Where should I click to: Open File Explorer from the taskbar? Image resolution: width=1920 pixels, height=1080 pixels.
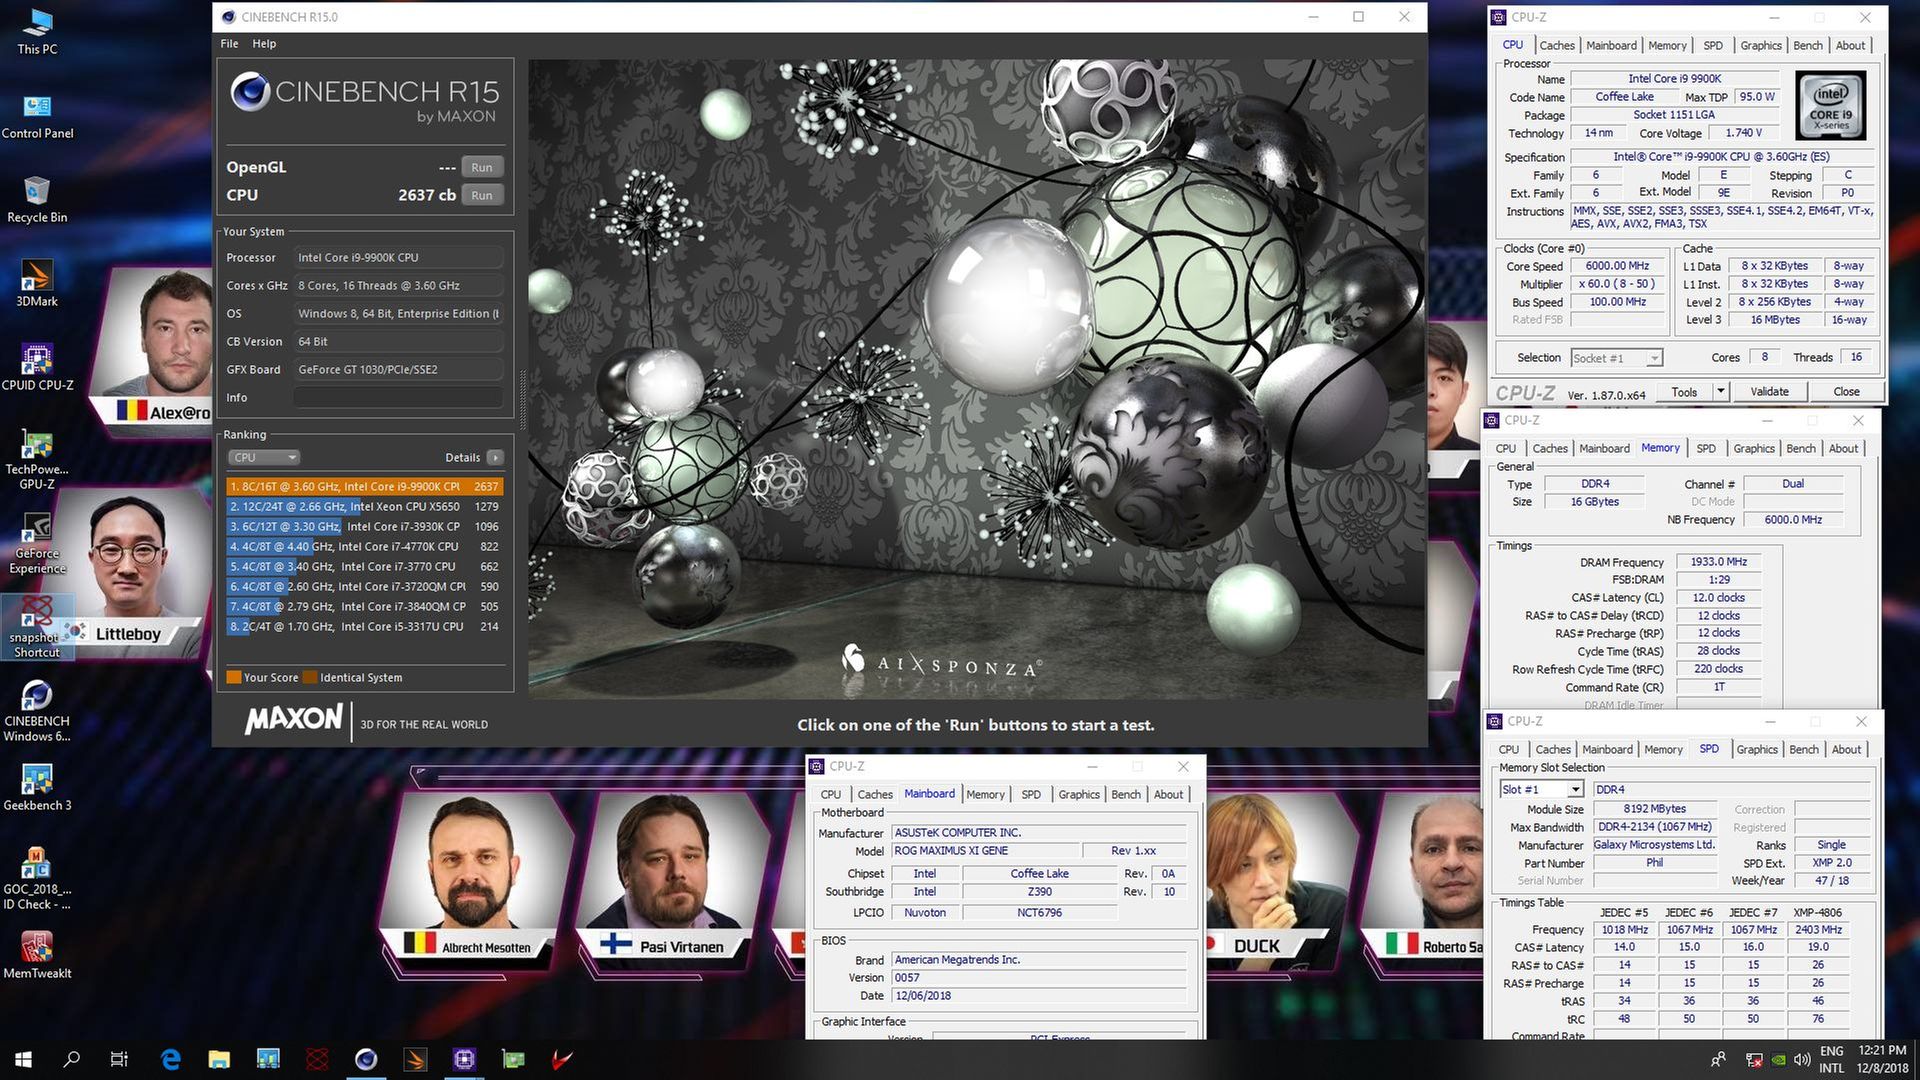coord(219,1059)
